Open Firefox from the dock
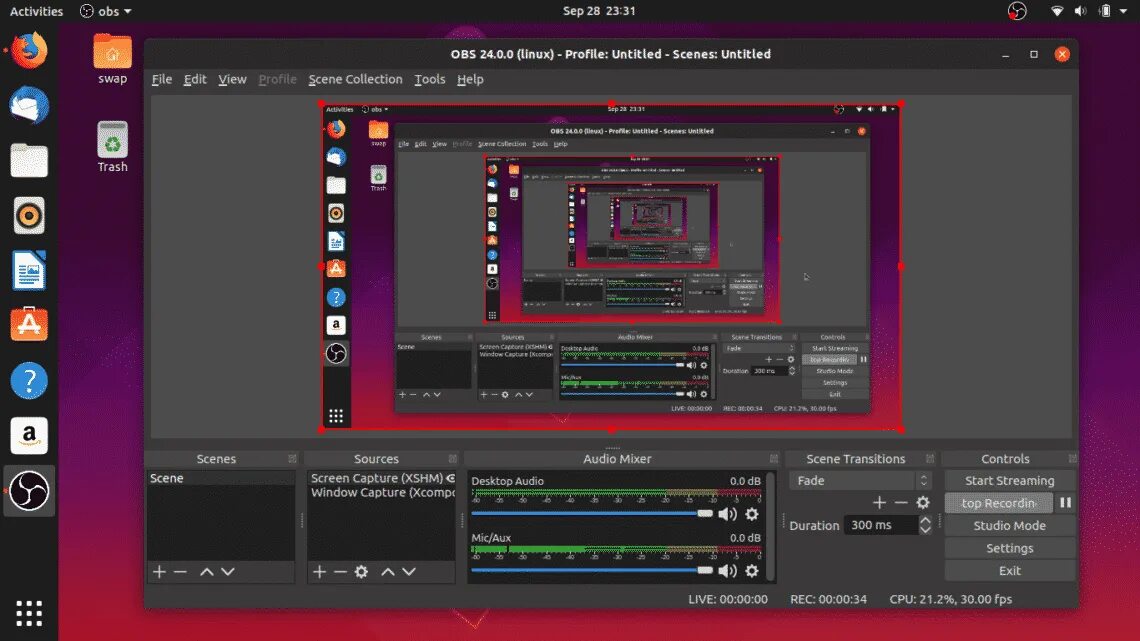This screenshot has height=641, width=1140. [29, 51]
